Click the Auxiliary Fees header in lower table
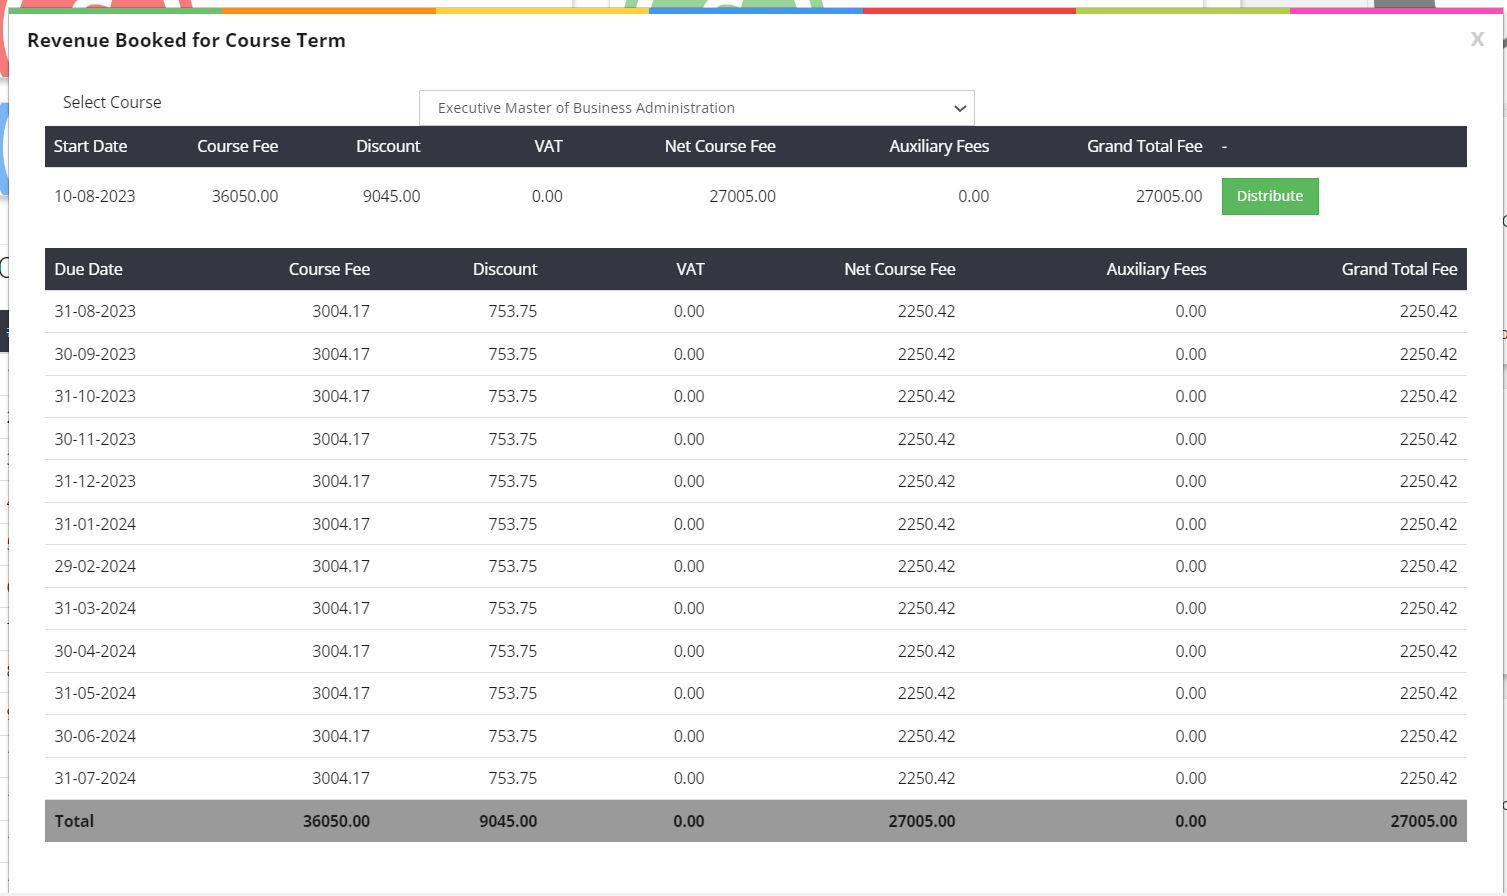This screenshot has width=1507, height=896. (1155, 269)
